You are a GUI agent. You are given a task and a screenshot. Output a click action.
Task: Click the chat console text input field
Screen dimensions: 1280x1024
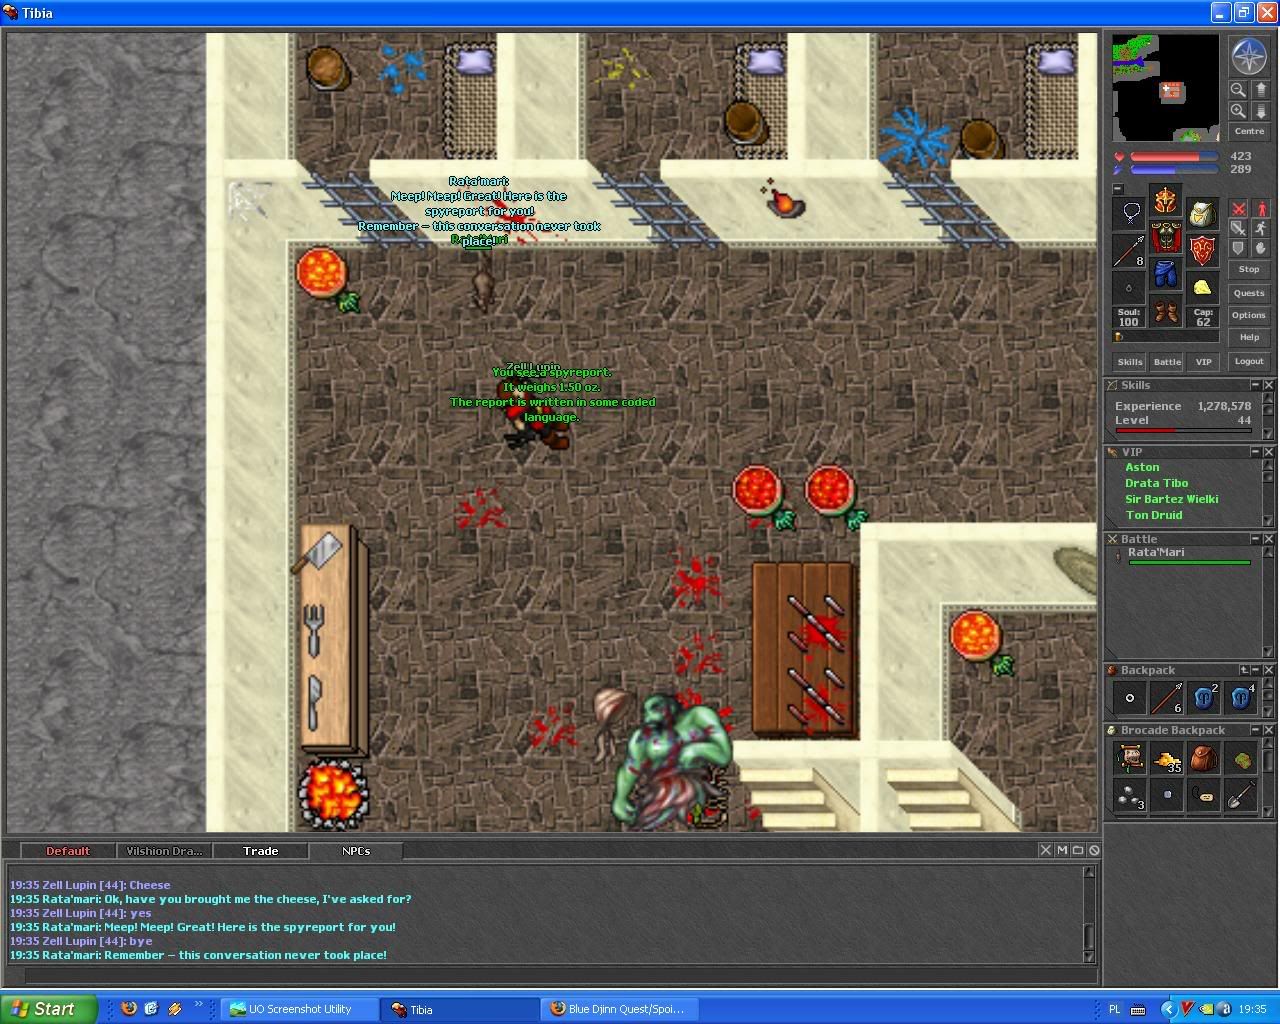560,975
